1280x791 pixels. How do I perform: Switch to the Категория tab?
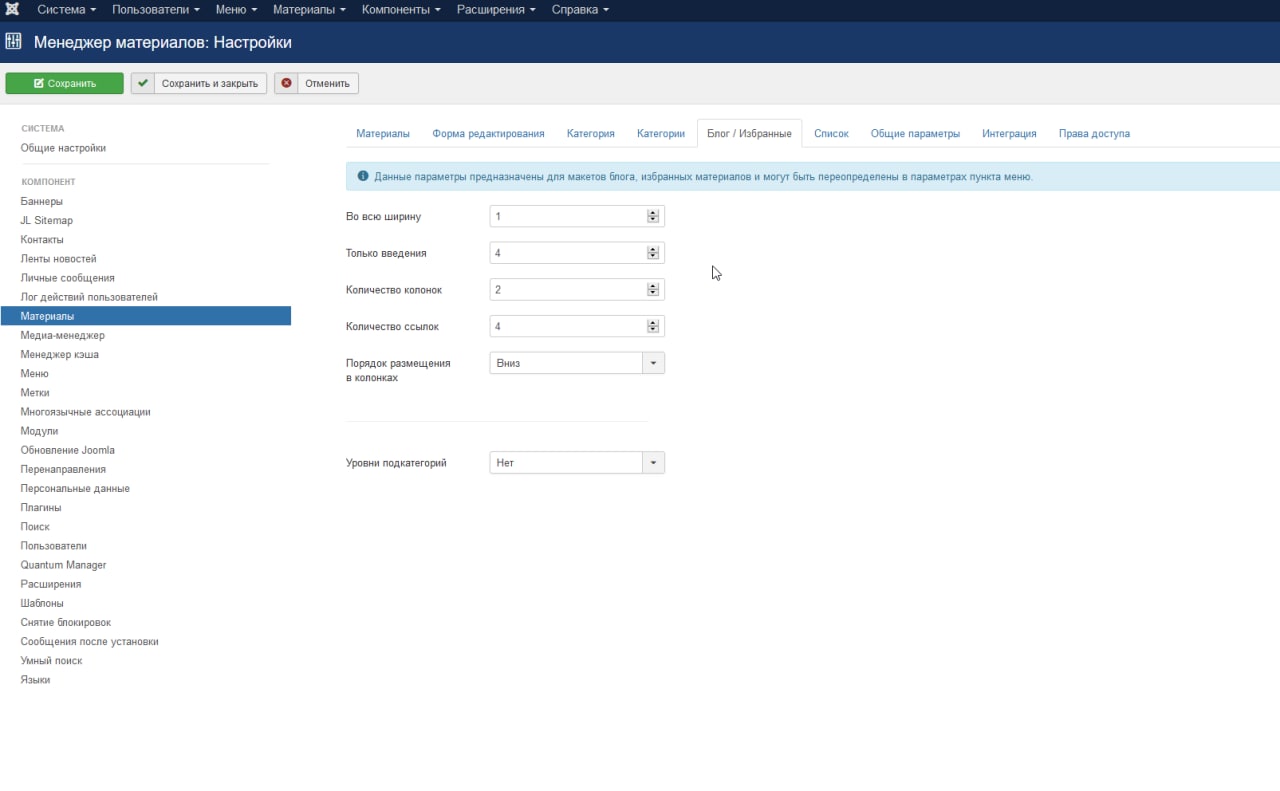590,133
